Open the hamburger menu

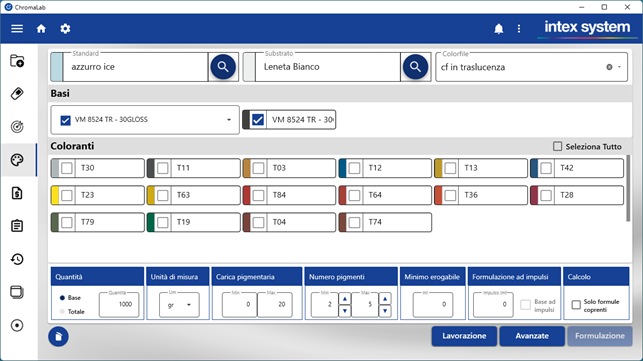point(17,29)
